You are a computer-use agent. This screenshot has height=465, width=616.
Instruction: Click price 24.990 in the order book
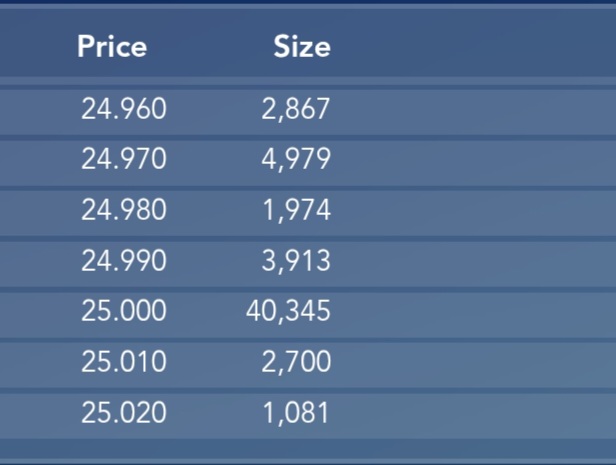[124, 261]
